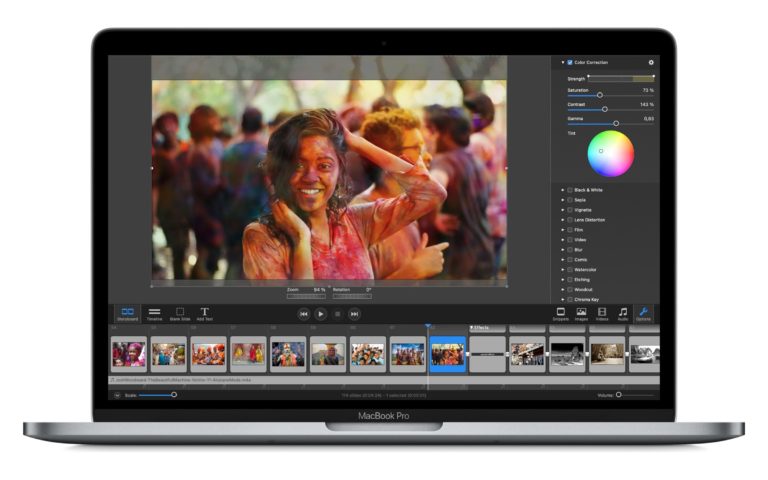Click the Contrast slider handle
The image size is (768, 480).
(605, 109)
